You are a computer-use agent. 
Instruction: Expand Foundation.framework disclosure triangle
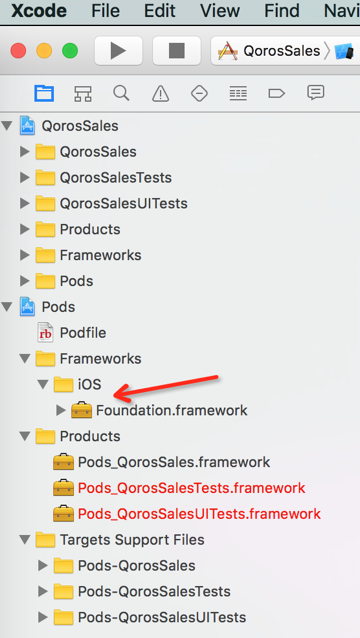(61, 410)
